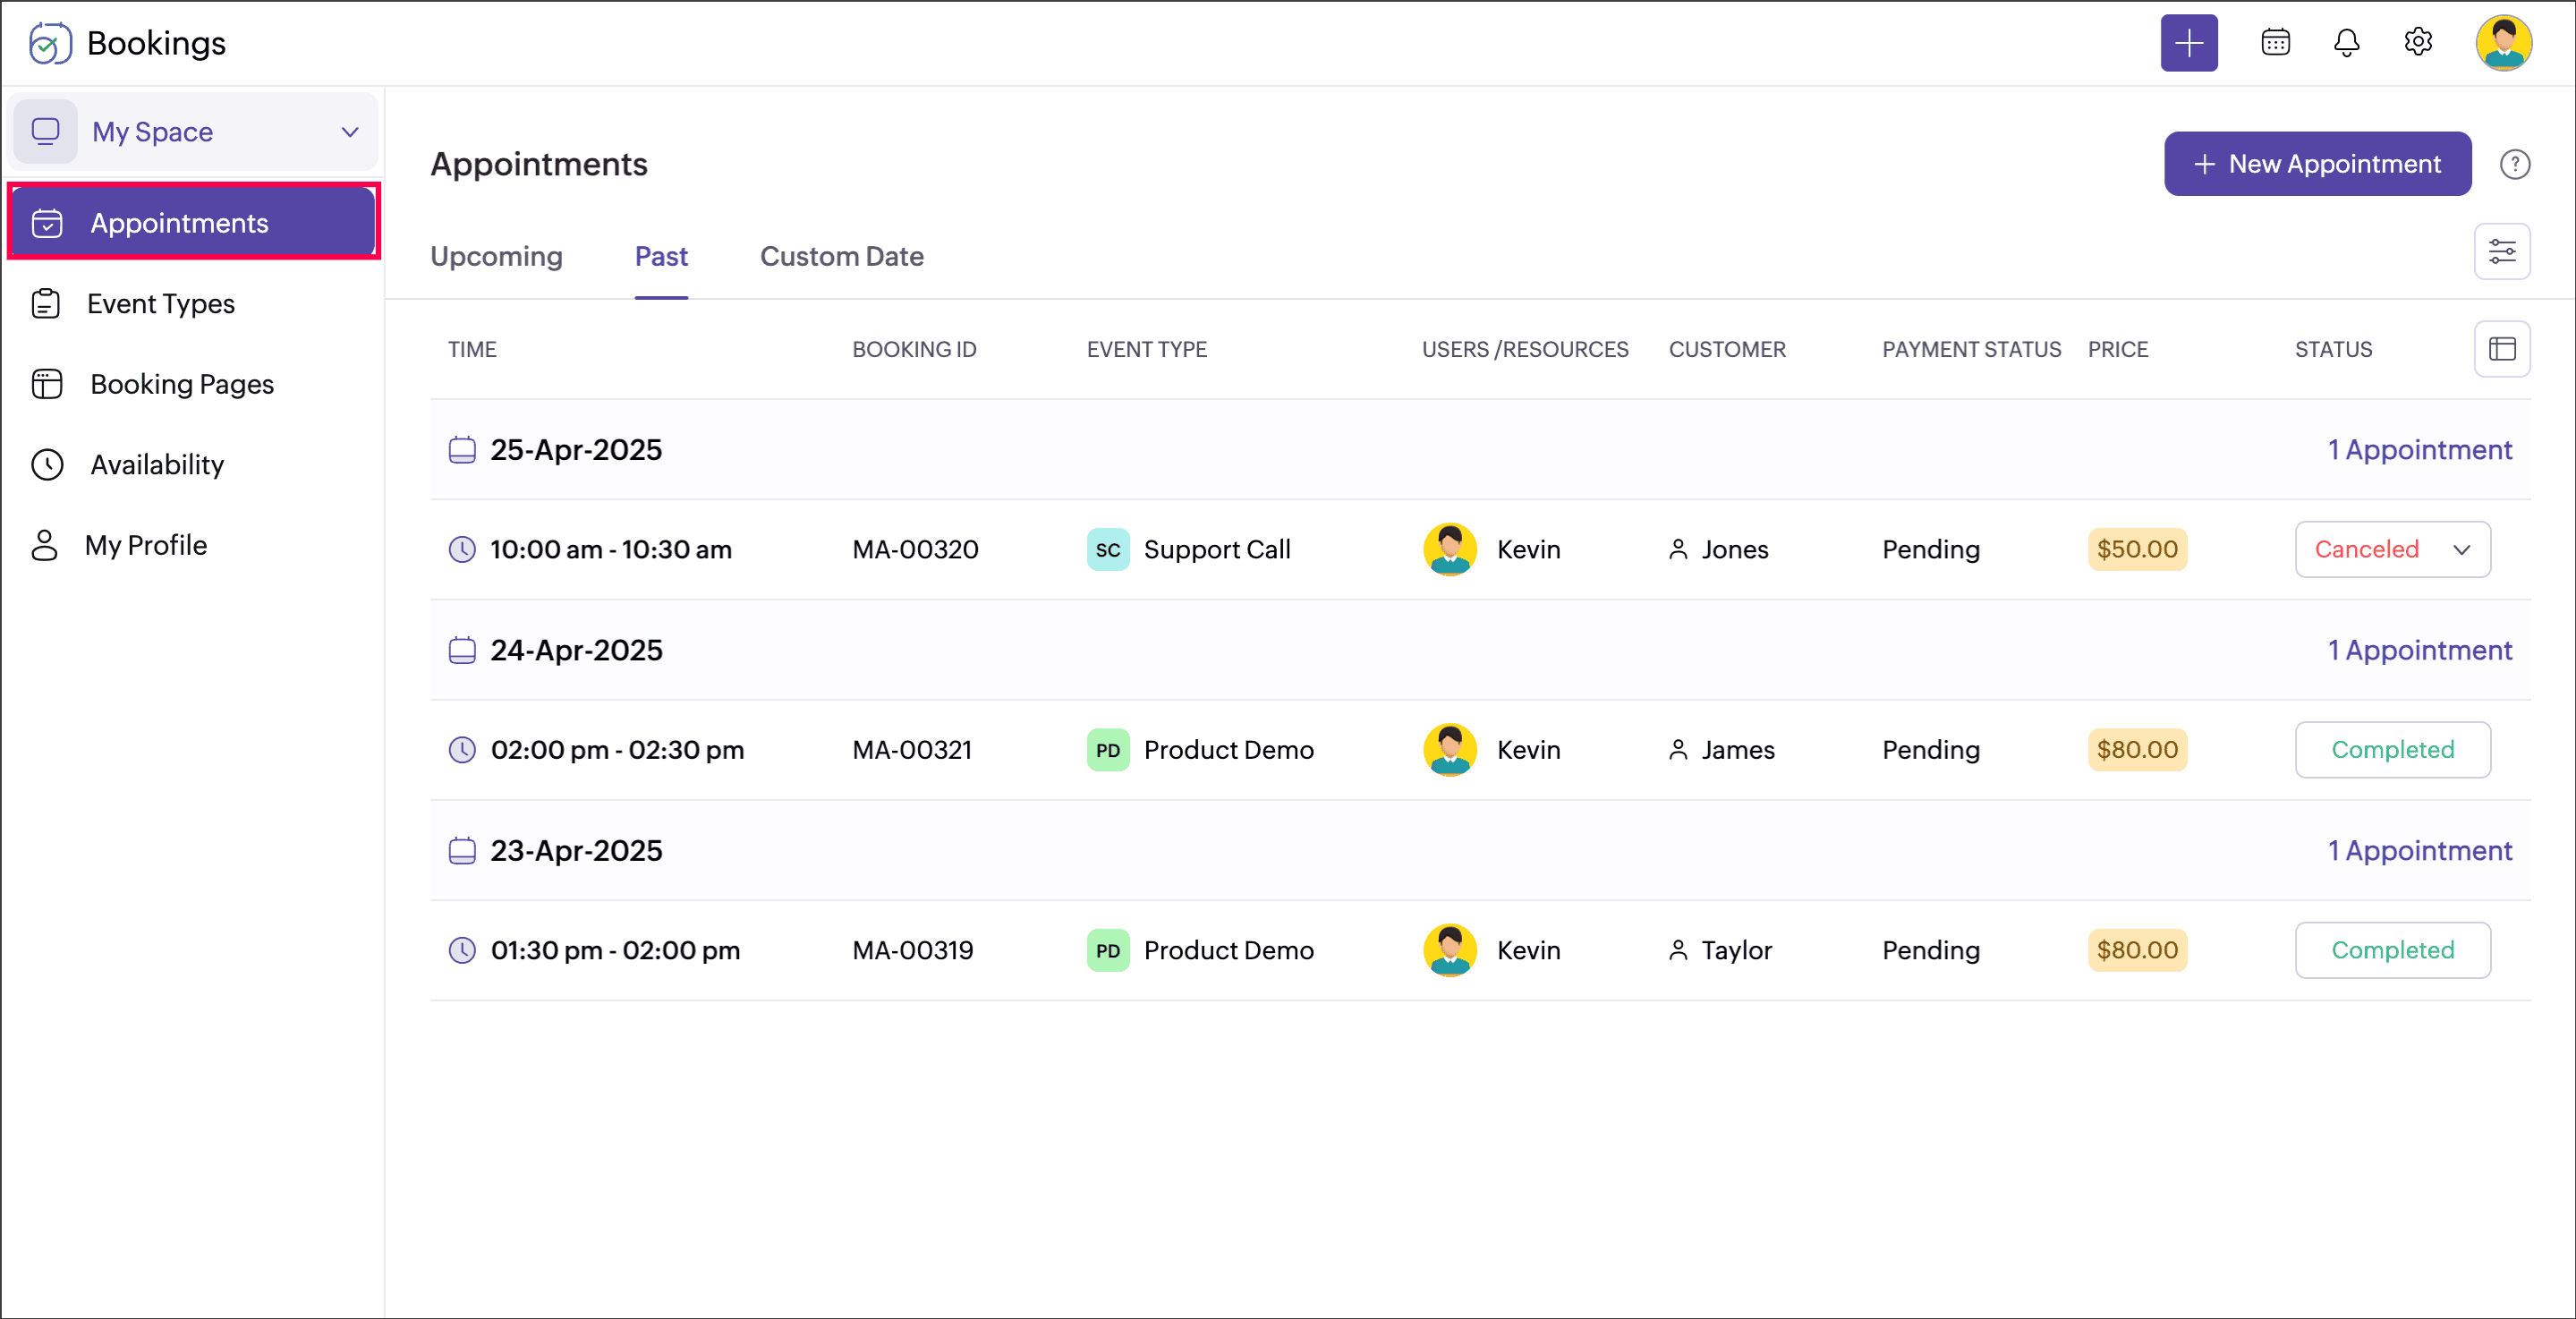The width and height of the screenshot is (2576, 1319).
Task: Open the calendar view icon in header
Action: [2275, 43]
